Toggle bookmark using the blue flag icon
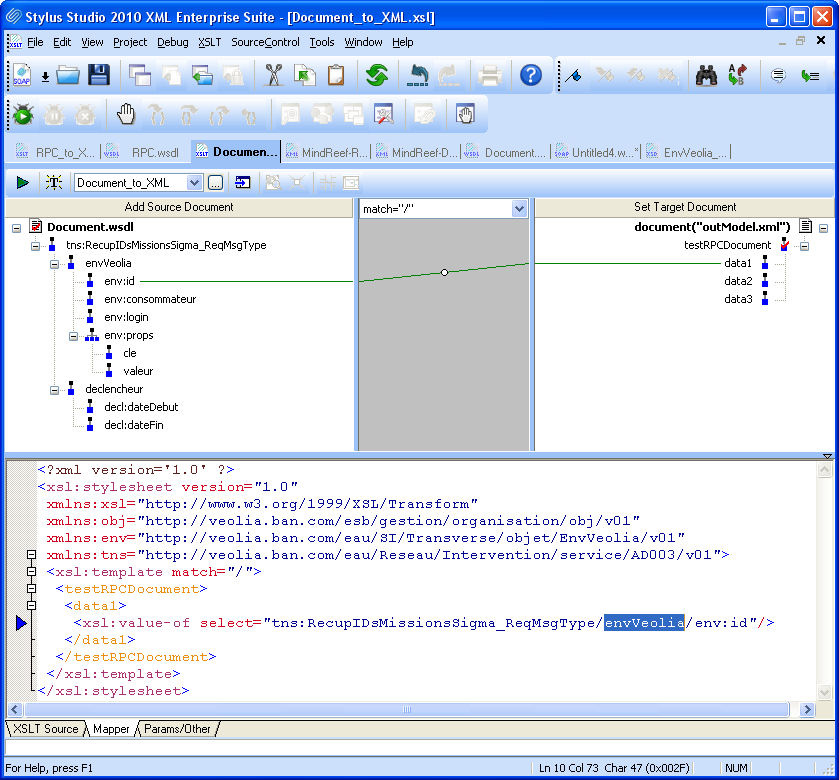This screenshot has width=839, height=780. (x=573, y=75)
